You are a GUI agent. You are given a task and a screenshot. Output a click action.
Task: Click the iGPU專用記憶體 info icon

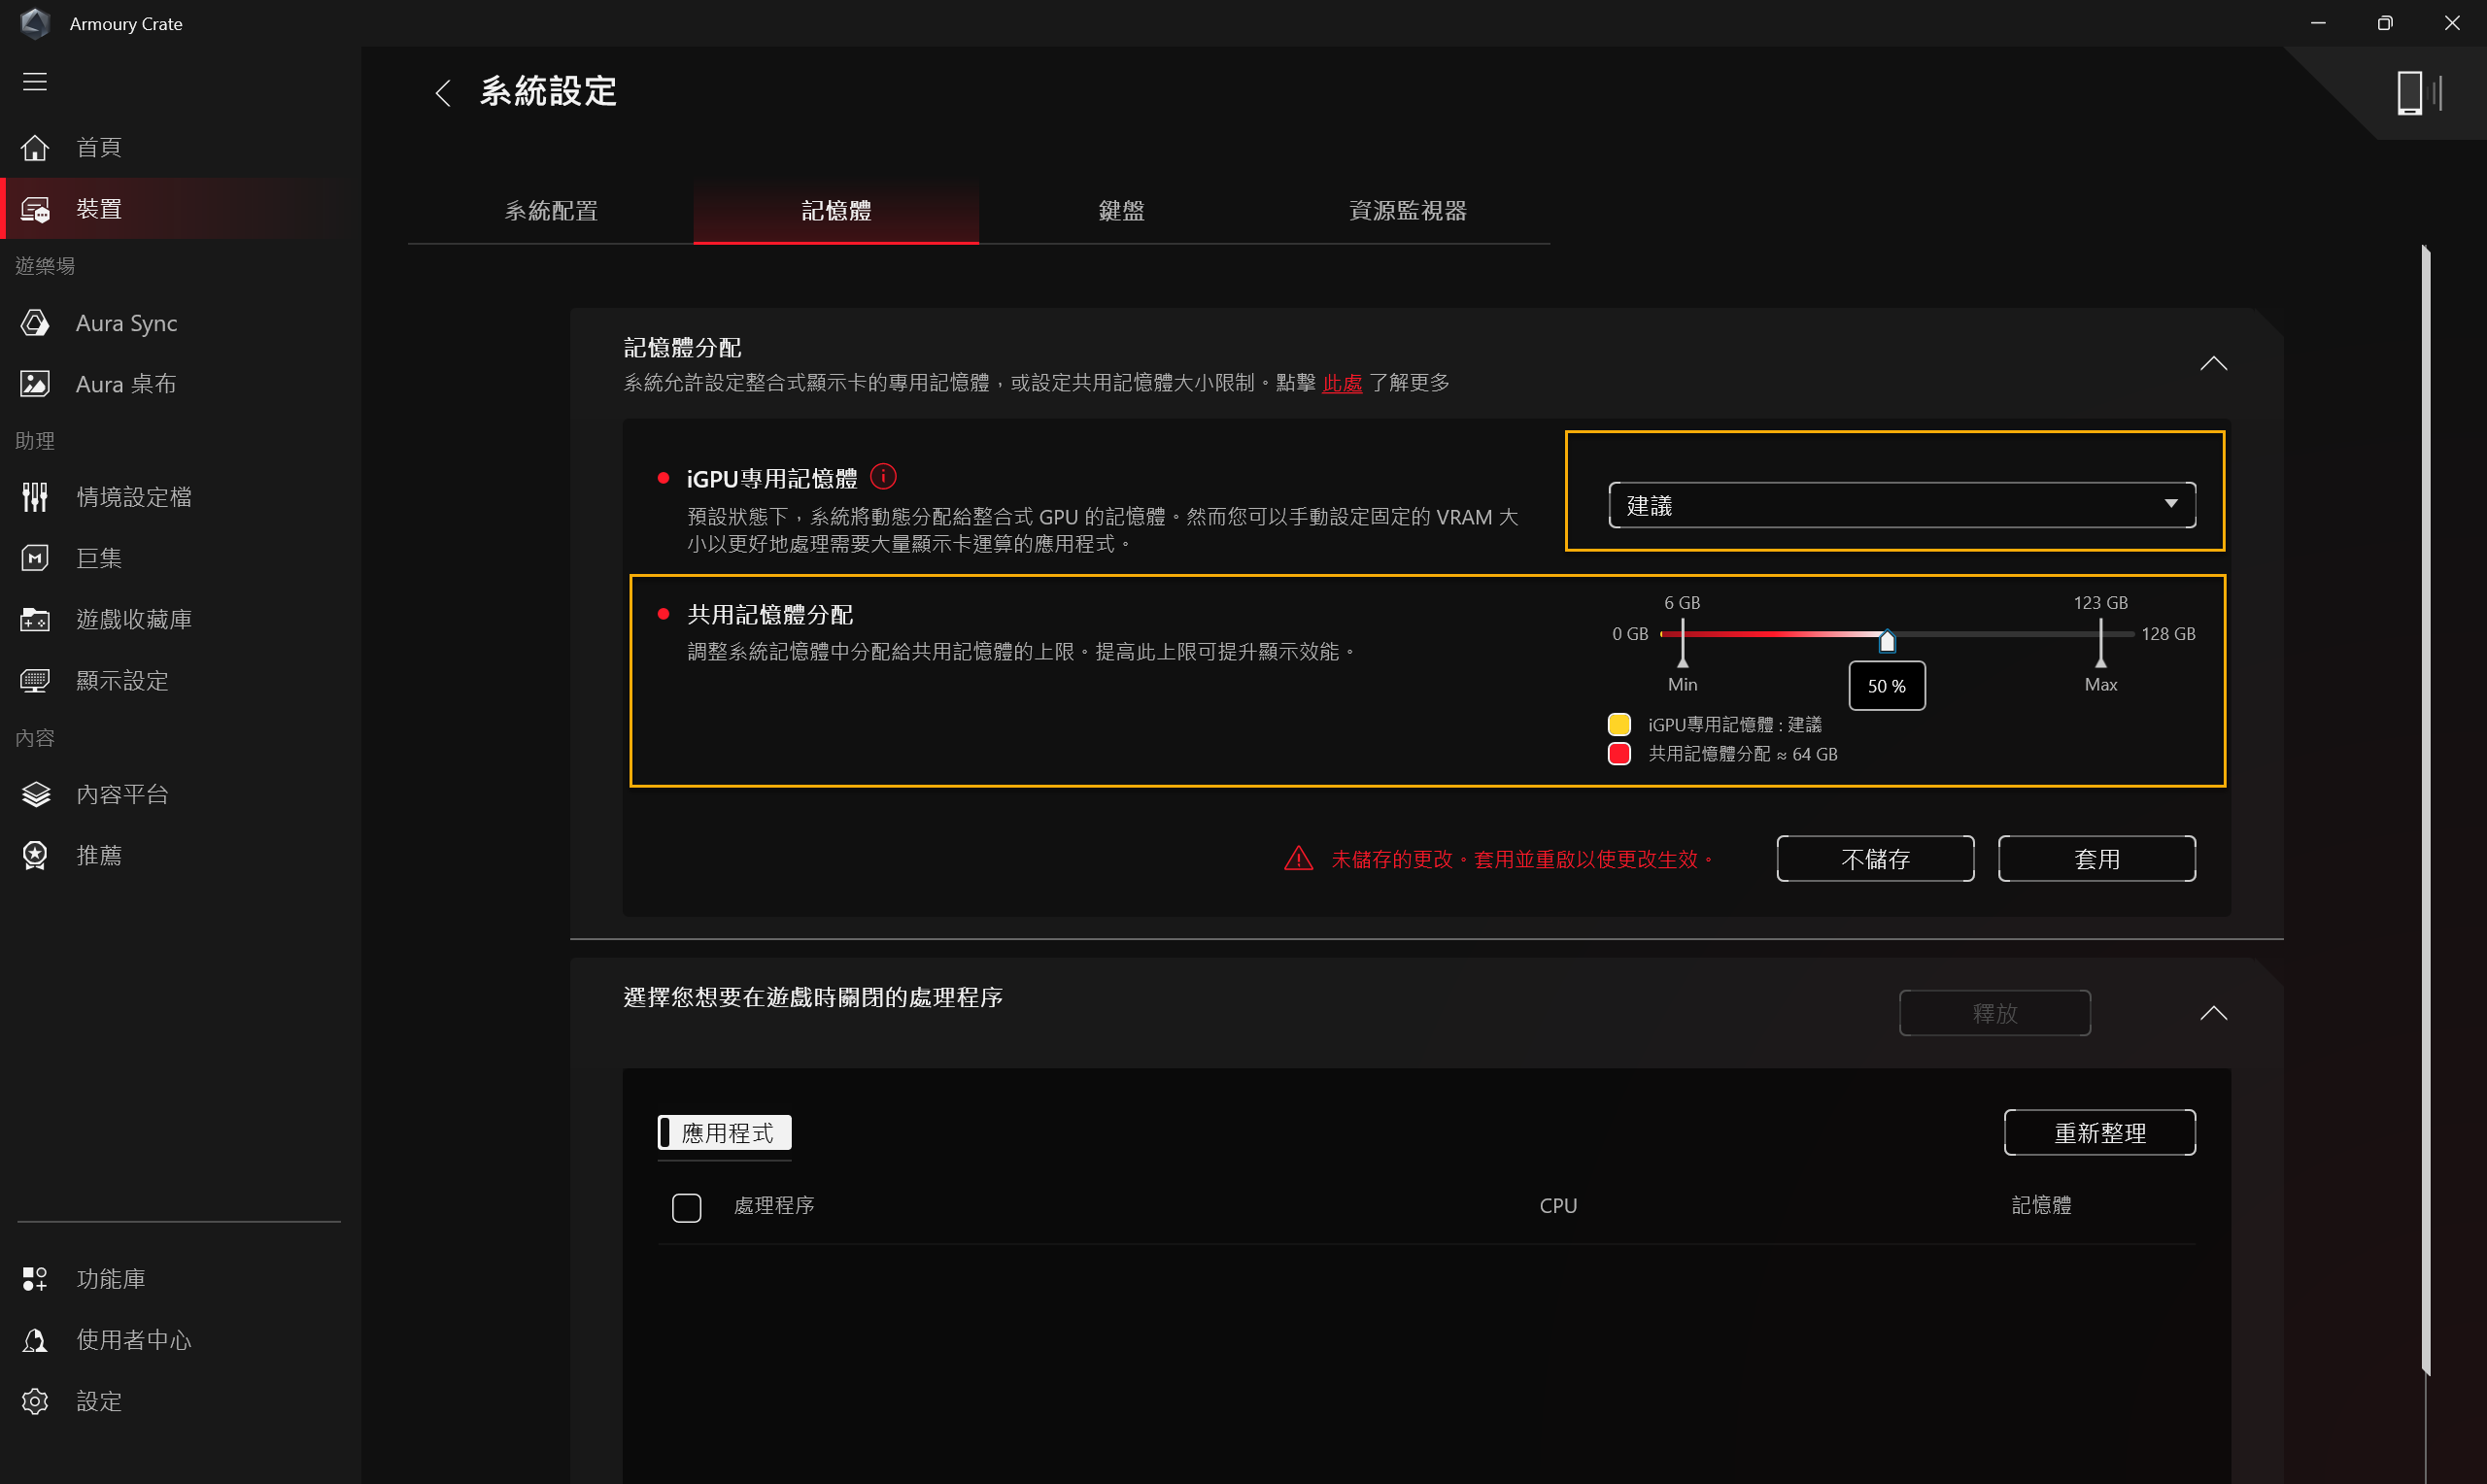[x=883, y=477]
